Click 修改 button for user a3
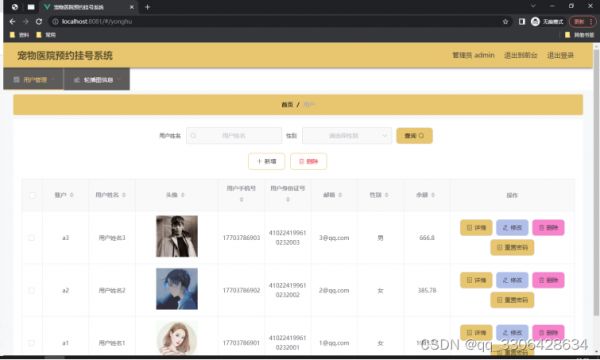The image size is (600, 360). (512, 228)
